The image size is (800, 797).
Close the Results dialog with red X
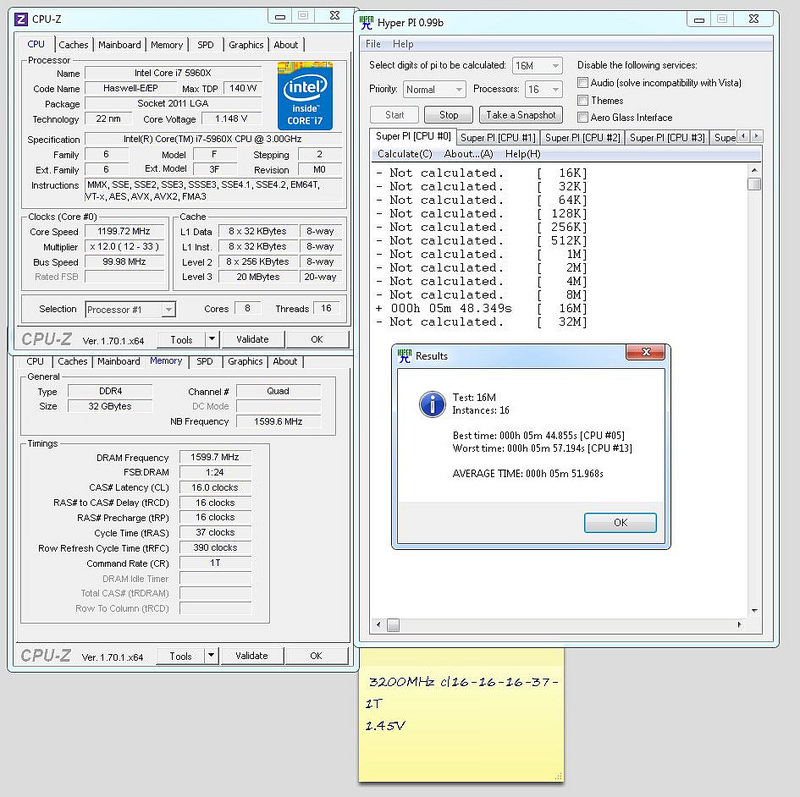645,352
